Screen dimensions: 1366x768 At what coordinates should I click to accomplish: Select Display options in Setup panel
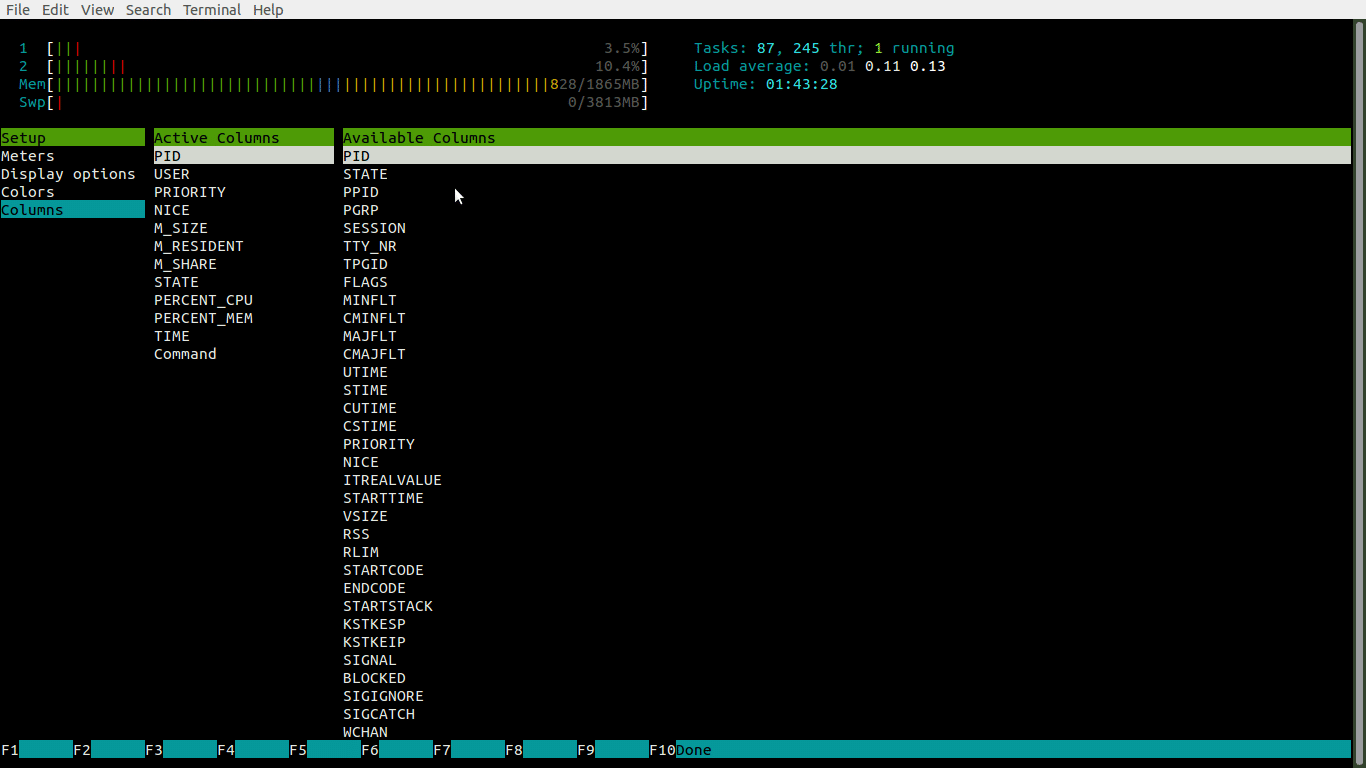click(68, 174)
